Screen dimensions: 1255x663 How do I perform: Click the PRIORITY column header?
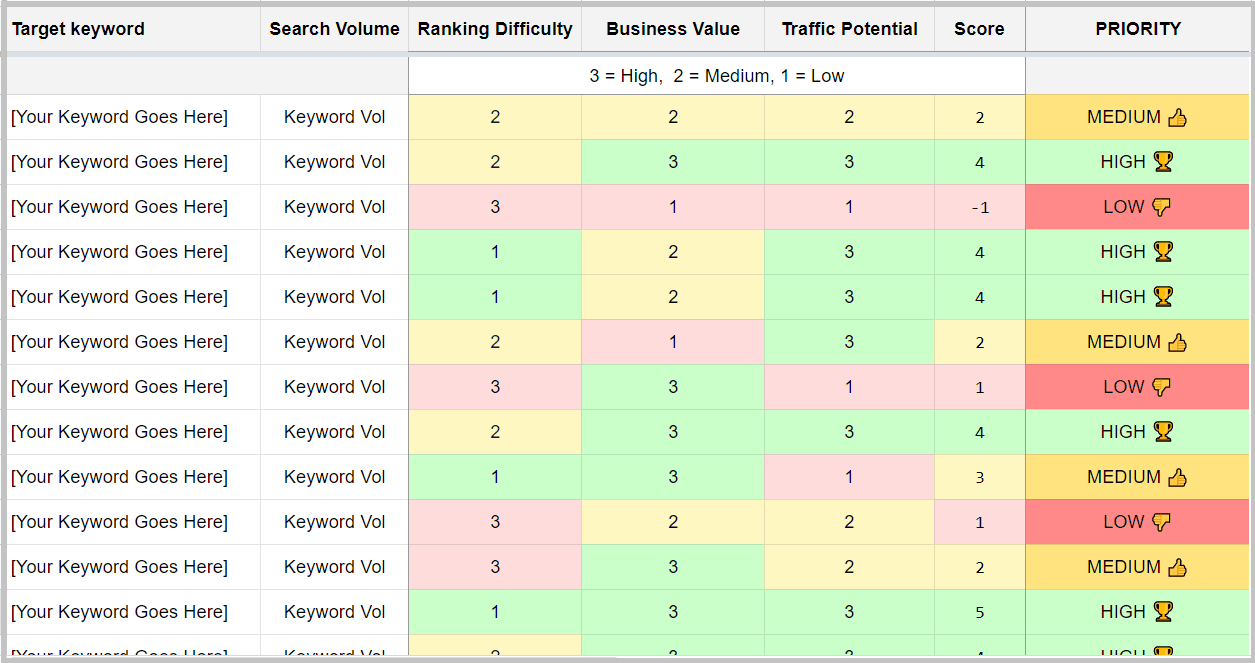[x=1138, y=29]
